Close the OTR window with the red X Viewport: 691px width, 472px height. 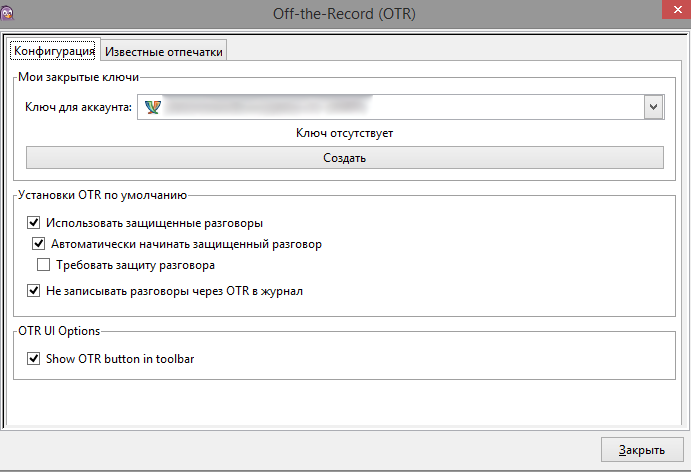[x=668, y=10]
